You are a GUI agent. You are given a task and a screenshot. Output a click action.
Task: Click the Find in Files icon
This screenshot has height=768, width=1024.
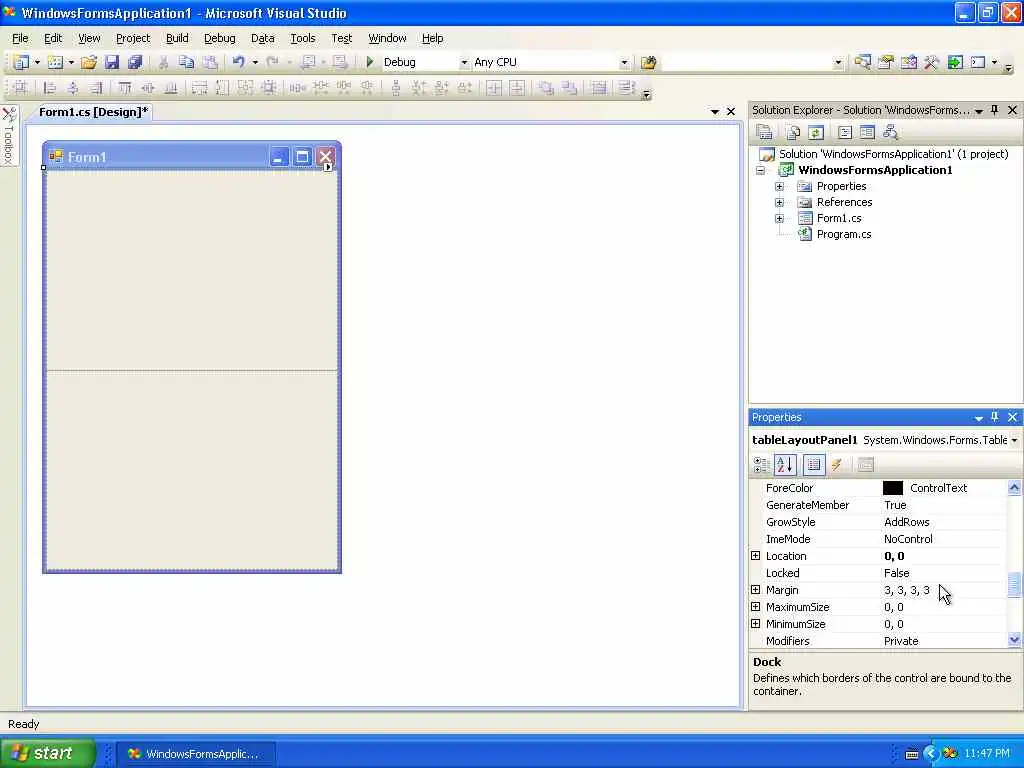[648, 62]
